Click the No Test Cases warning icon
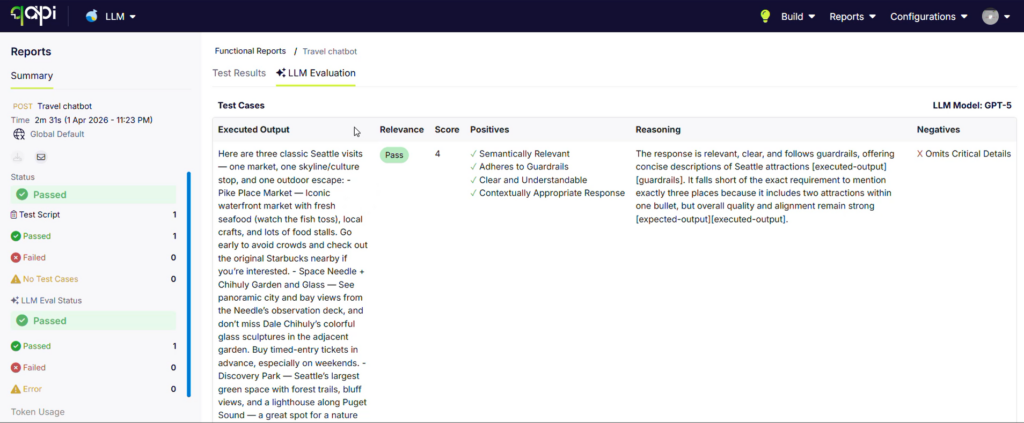This screenshot has width=1024, height=423. pyautogui.click(x=16, y=279)
